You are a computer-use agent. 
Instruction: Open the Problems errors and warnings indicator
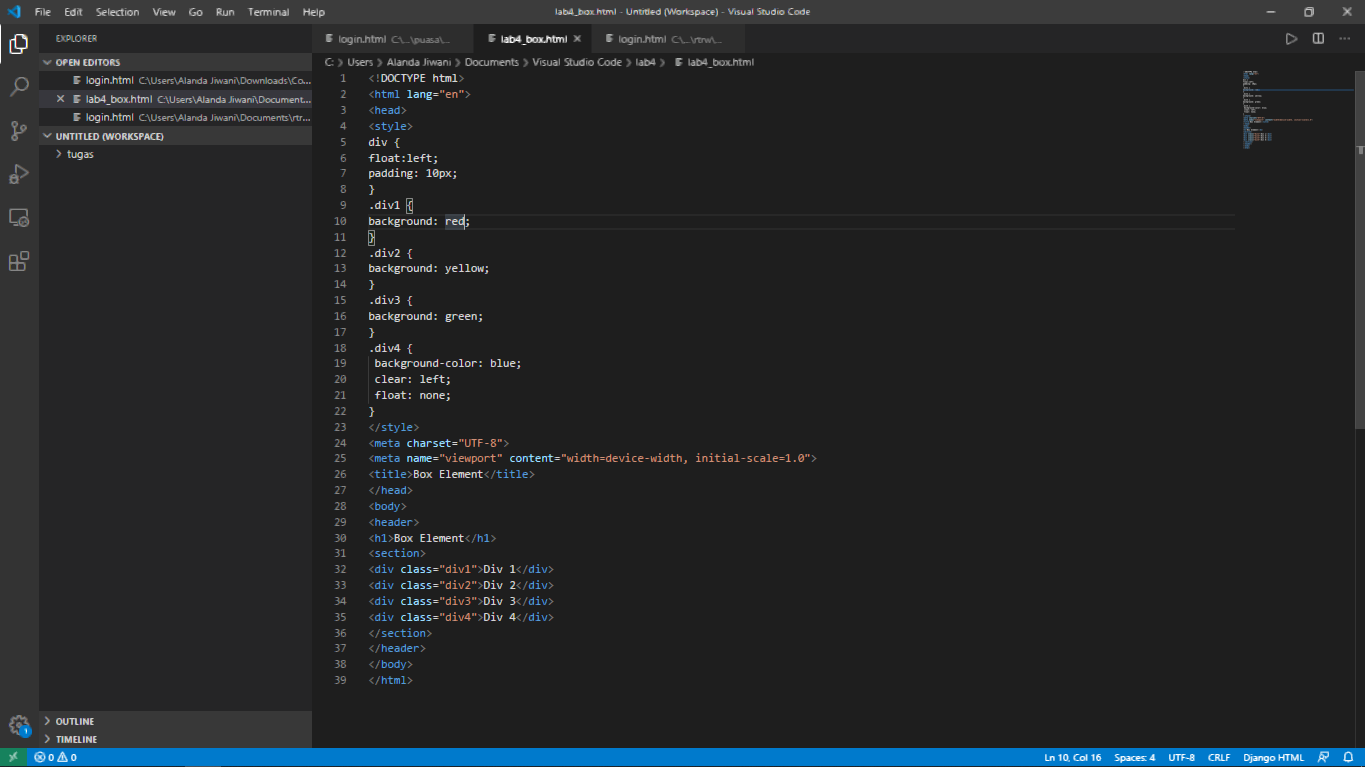point(55,757)
